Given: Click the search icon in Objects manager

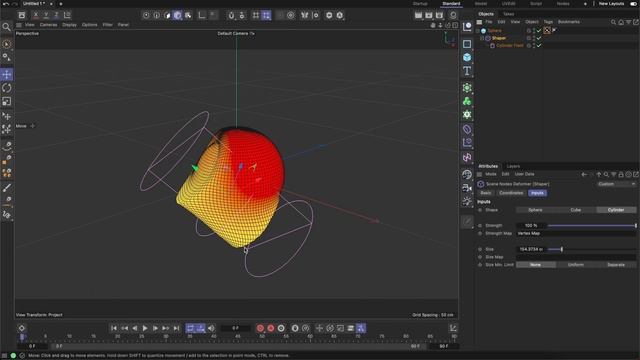Looking at the screenshot, I should (x=613, y=22).
